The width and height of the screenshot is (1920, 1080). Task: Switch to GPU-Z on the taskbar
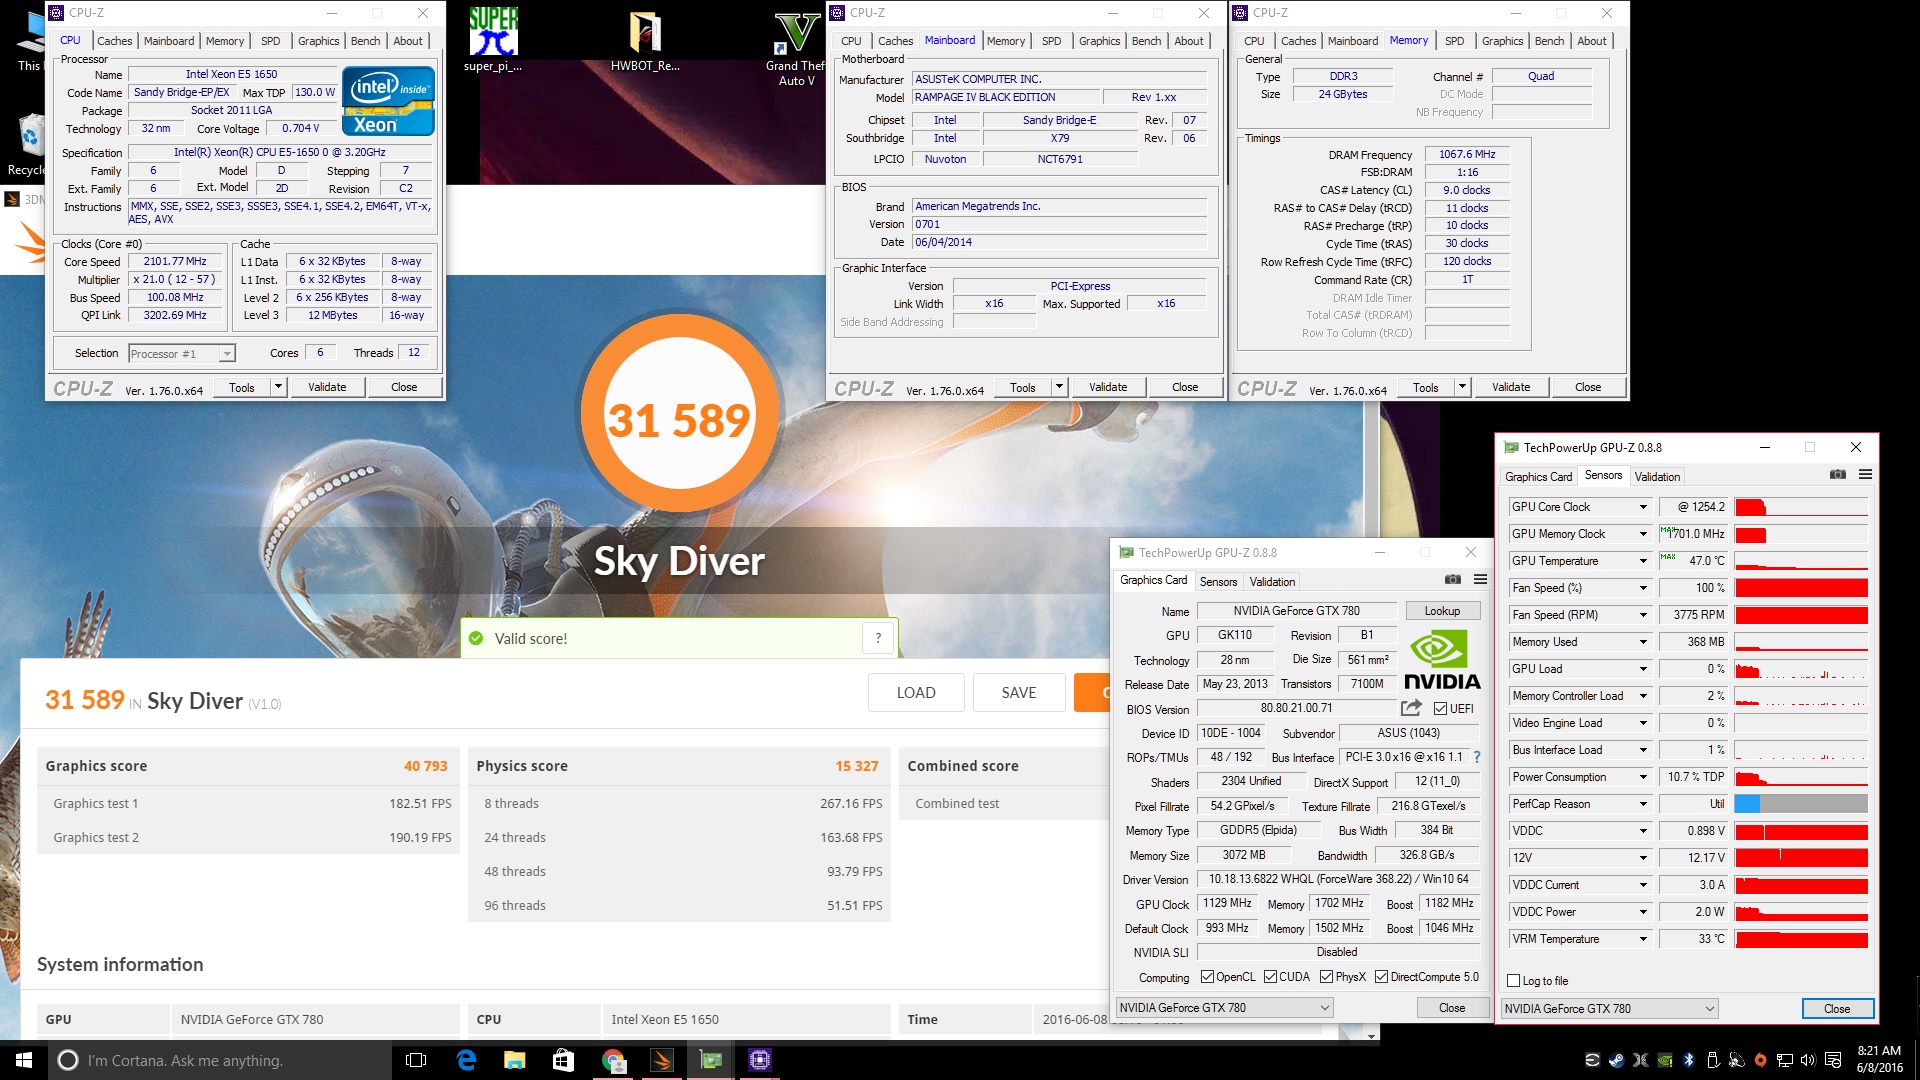pos(710,1060)
